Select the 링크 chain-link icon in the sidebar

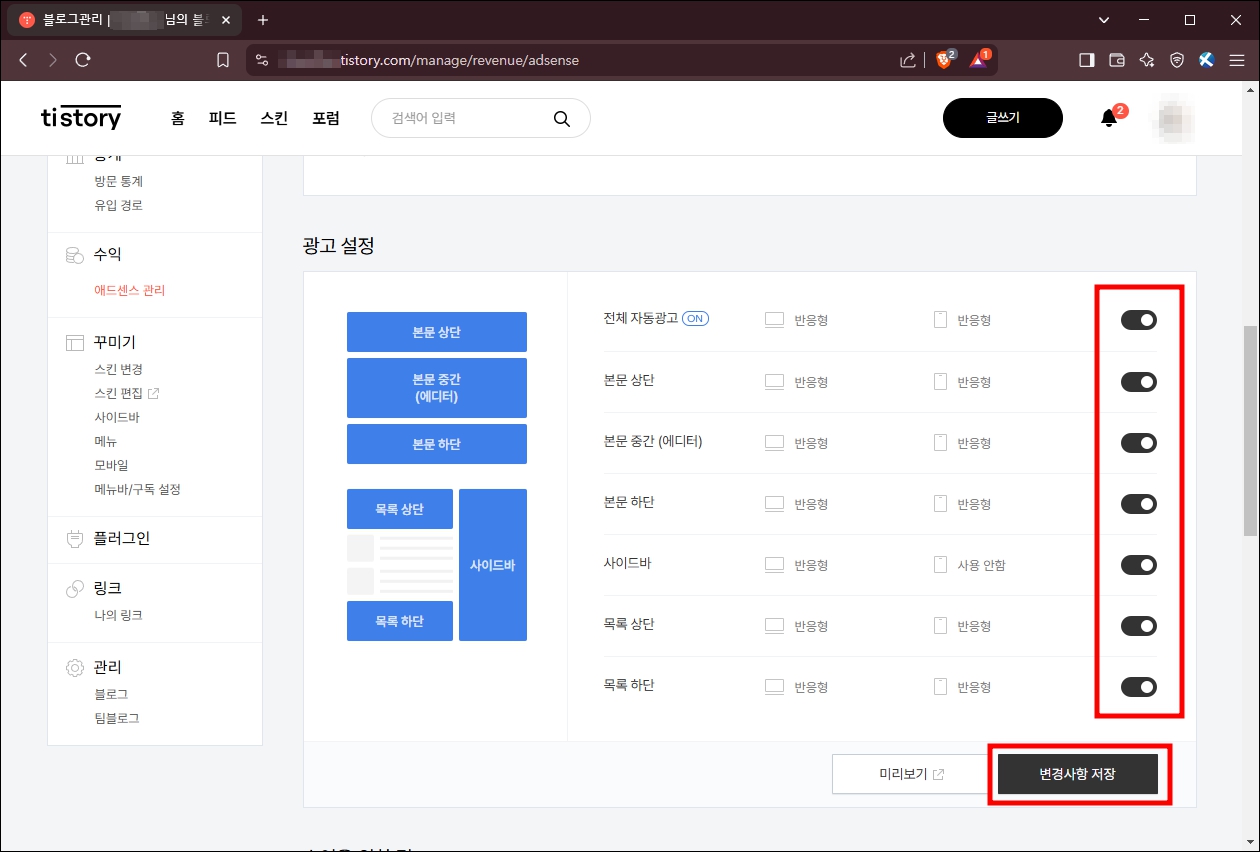point(75,588)
